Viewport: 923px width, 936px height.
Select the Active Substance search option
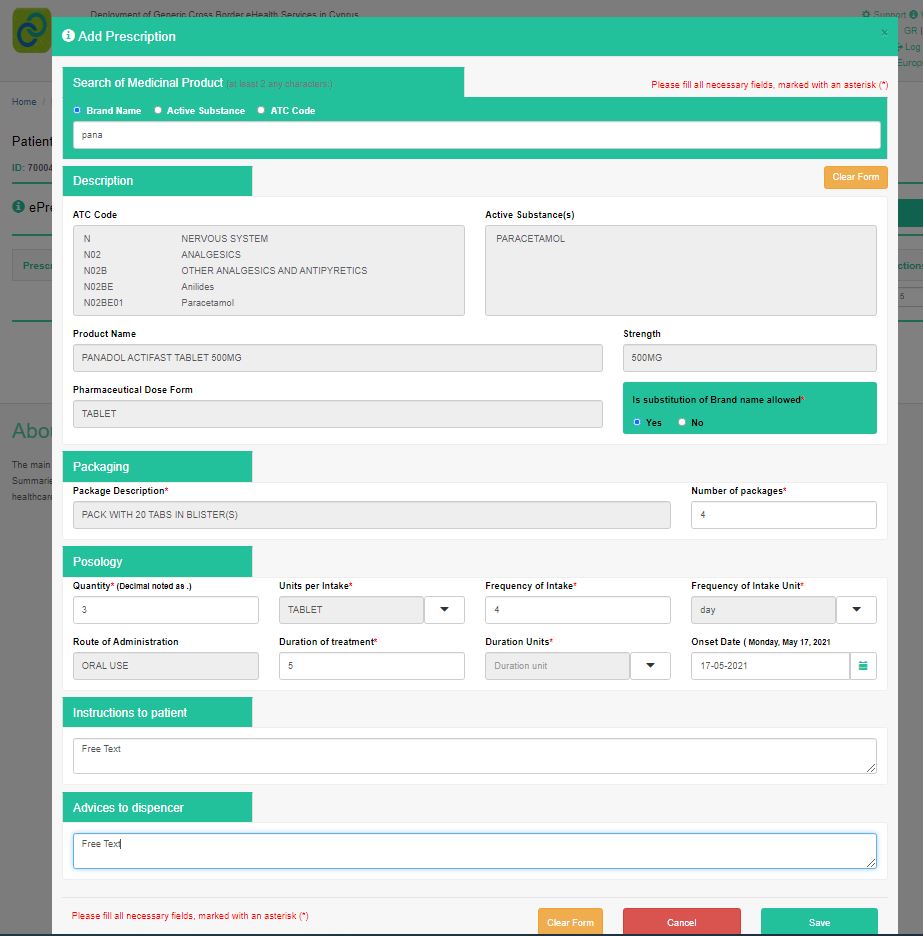pos(158,111)
